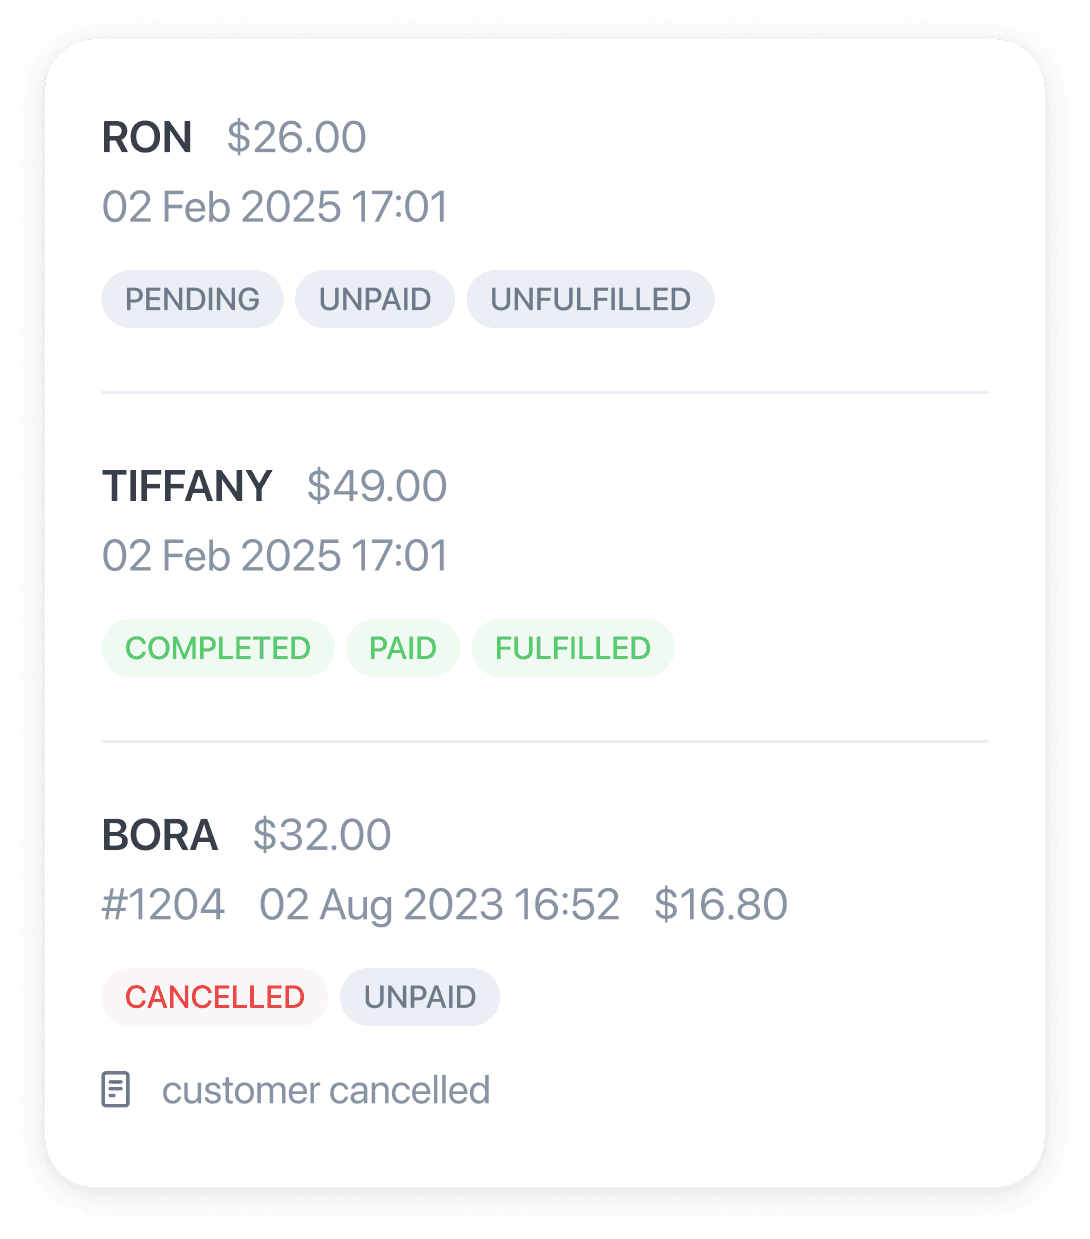Click the $32.00 order amount
The width and height of the screenshot is (1090, 1239).
coord(322,835)
